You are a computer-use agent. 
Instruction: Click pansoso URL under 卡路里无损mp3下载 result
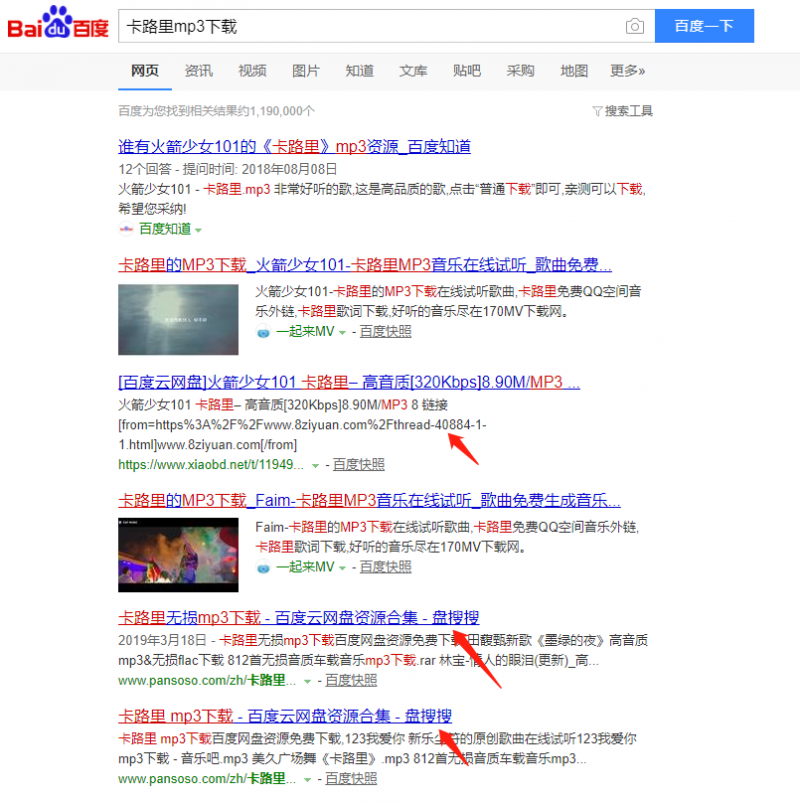207,681
